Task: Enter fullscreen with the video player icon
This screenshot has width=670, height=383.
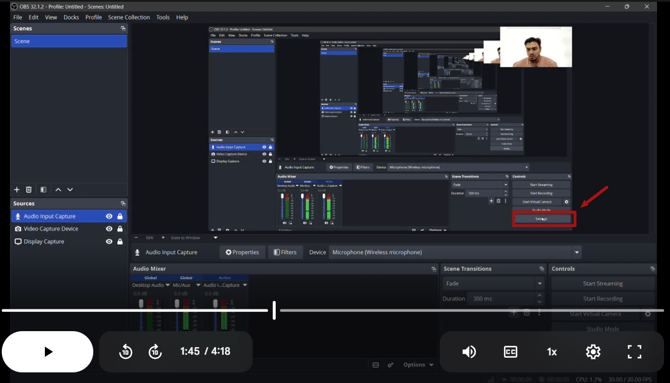Action: tap(635, 352)
